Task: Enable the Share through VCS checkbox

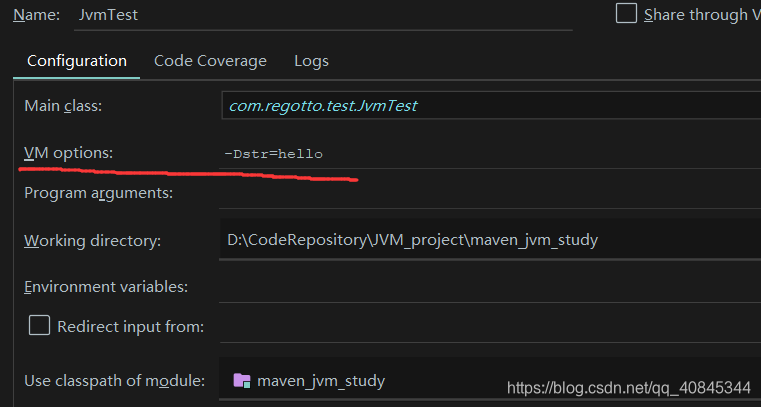Action: 626,13
